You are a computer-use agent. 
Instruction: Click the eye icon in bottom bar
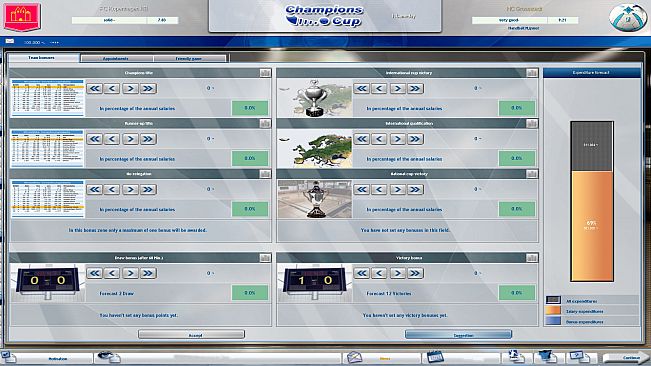[108, 356]
